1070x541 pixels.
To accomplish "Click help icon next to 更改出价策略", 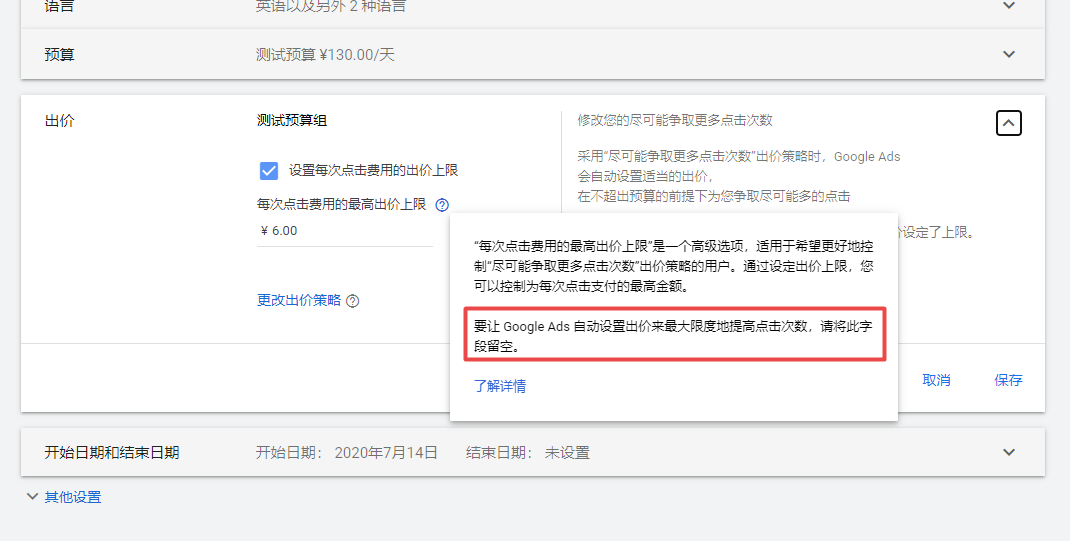I will point(353,301).
